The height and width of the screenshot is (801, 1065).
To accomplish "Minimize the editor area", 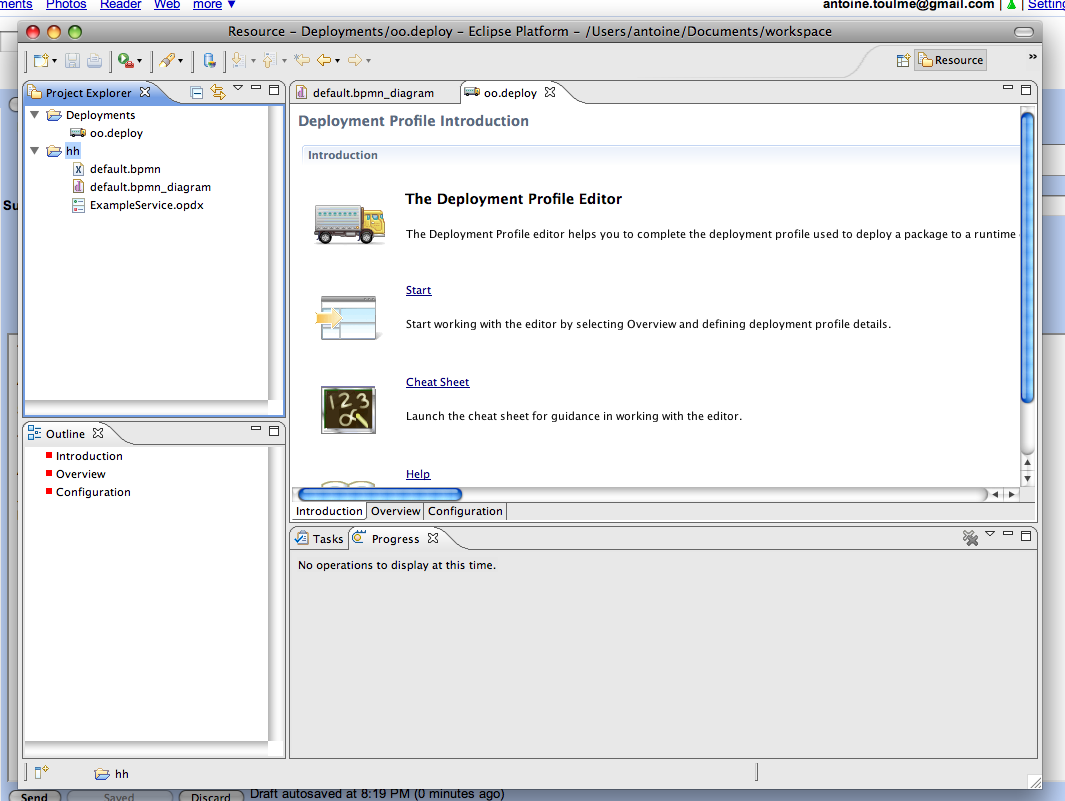I will pos(1008,88).
